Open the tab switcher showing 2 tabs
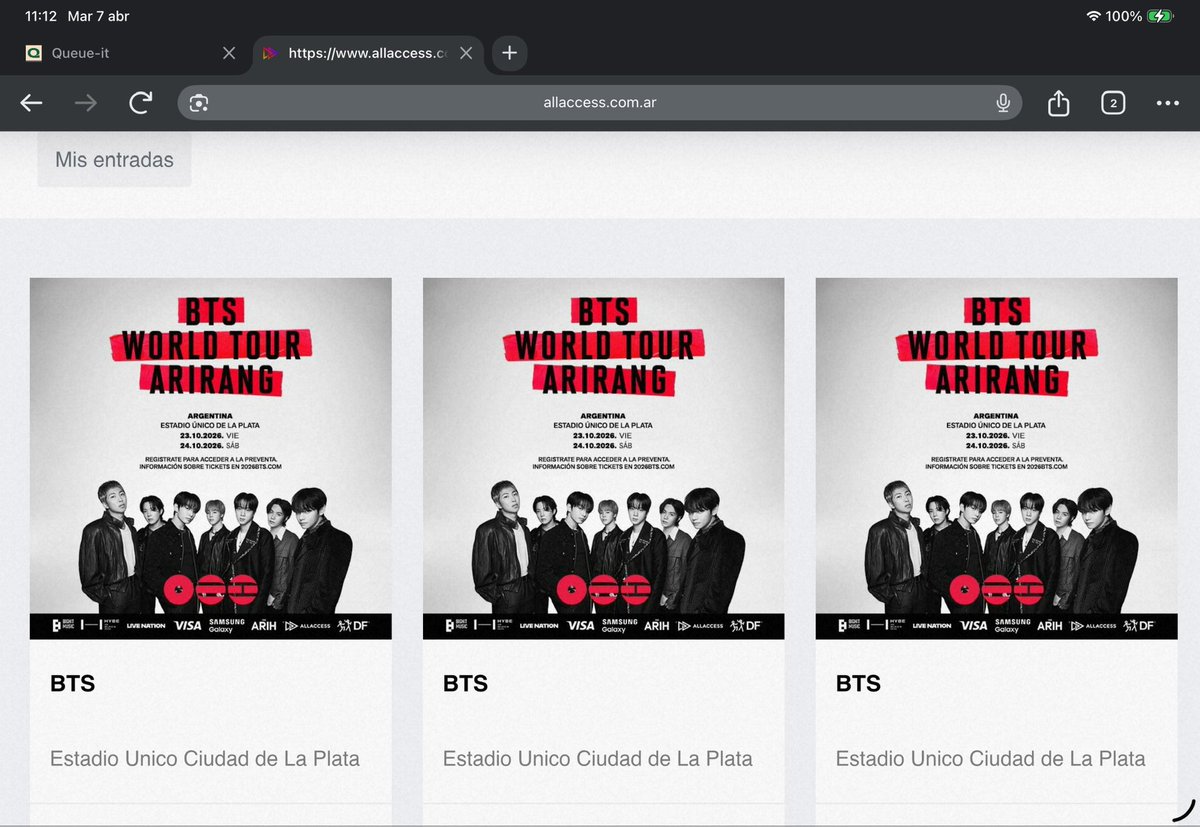 1113,102
